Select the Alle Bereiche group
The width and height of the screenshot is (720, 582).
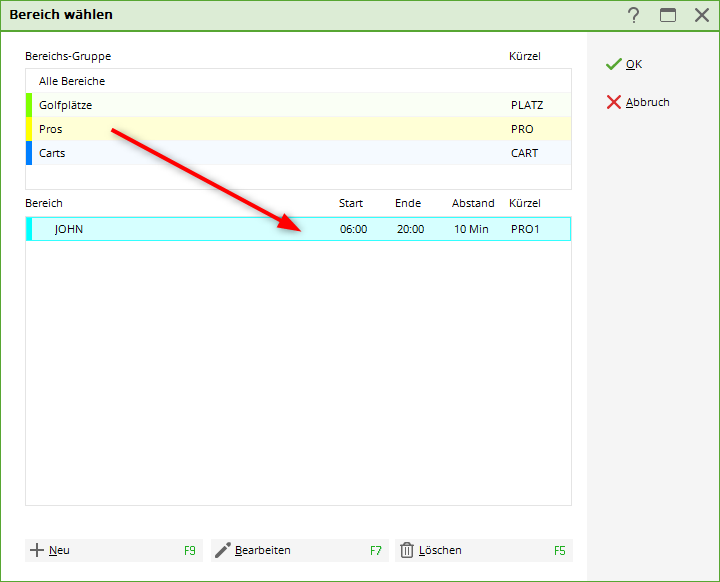tap(72, 81)
